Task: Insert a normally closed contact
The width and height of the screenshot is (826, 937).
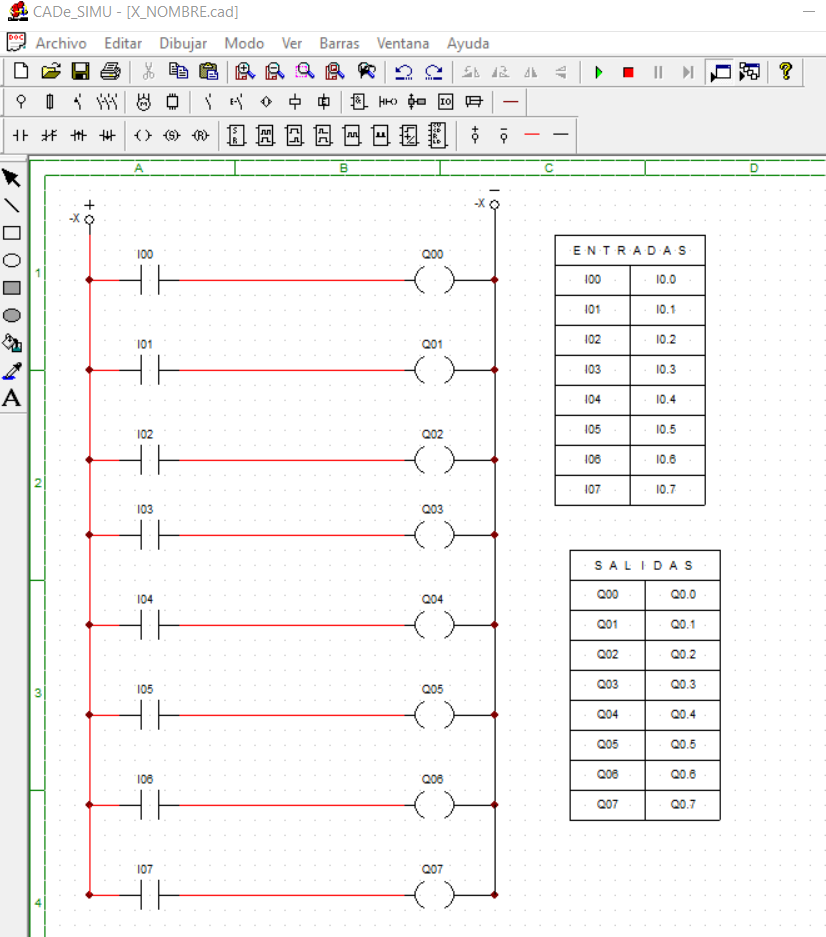Action: tap(48, 135)
